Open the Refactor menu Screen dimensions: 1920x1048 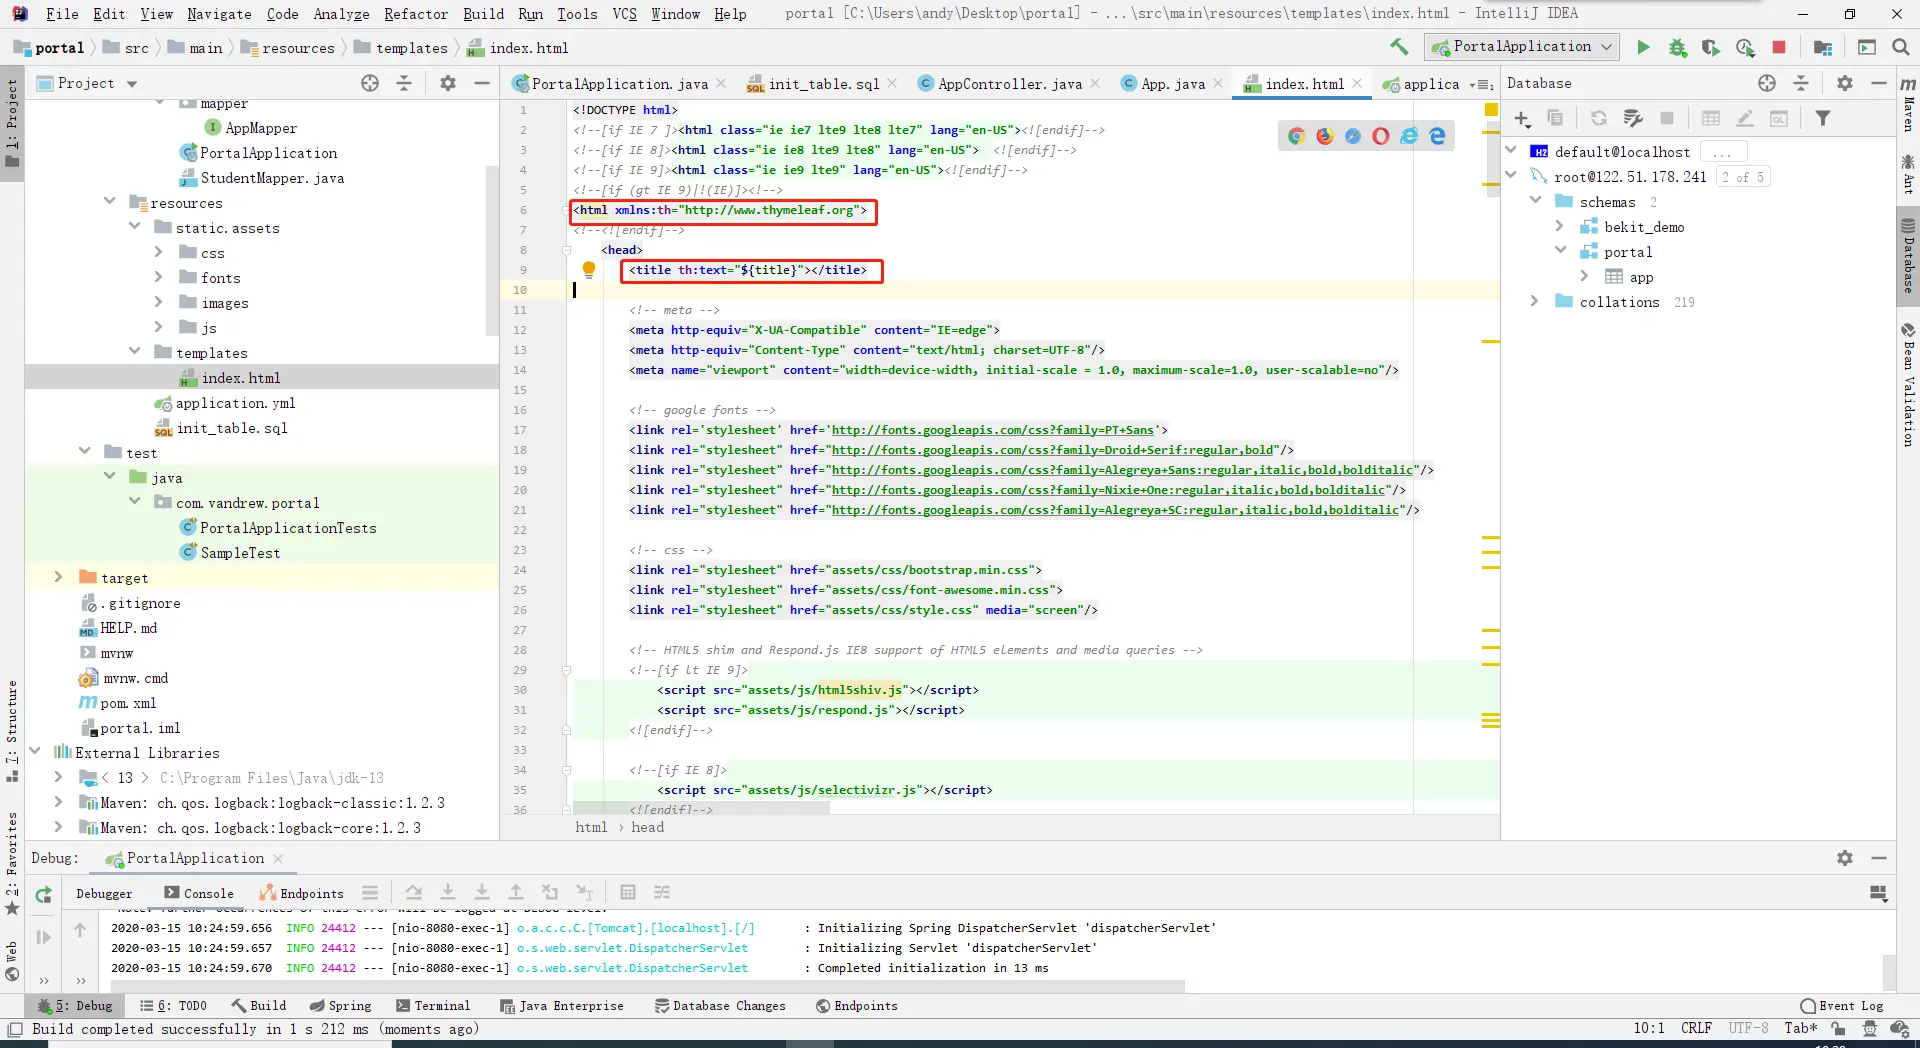415,14
